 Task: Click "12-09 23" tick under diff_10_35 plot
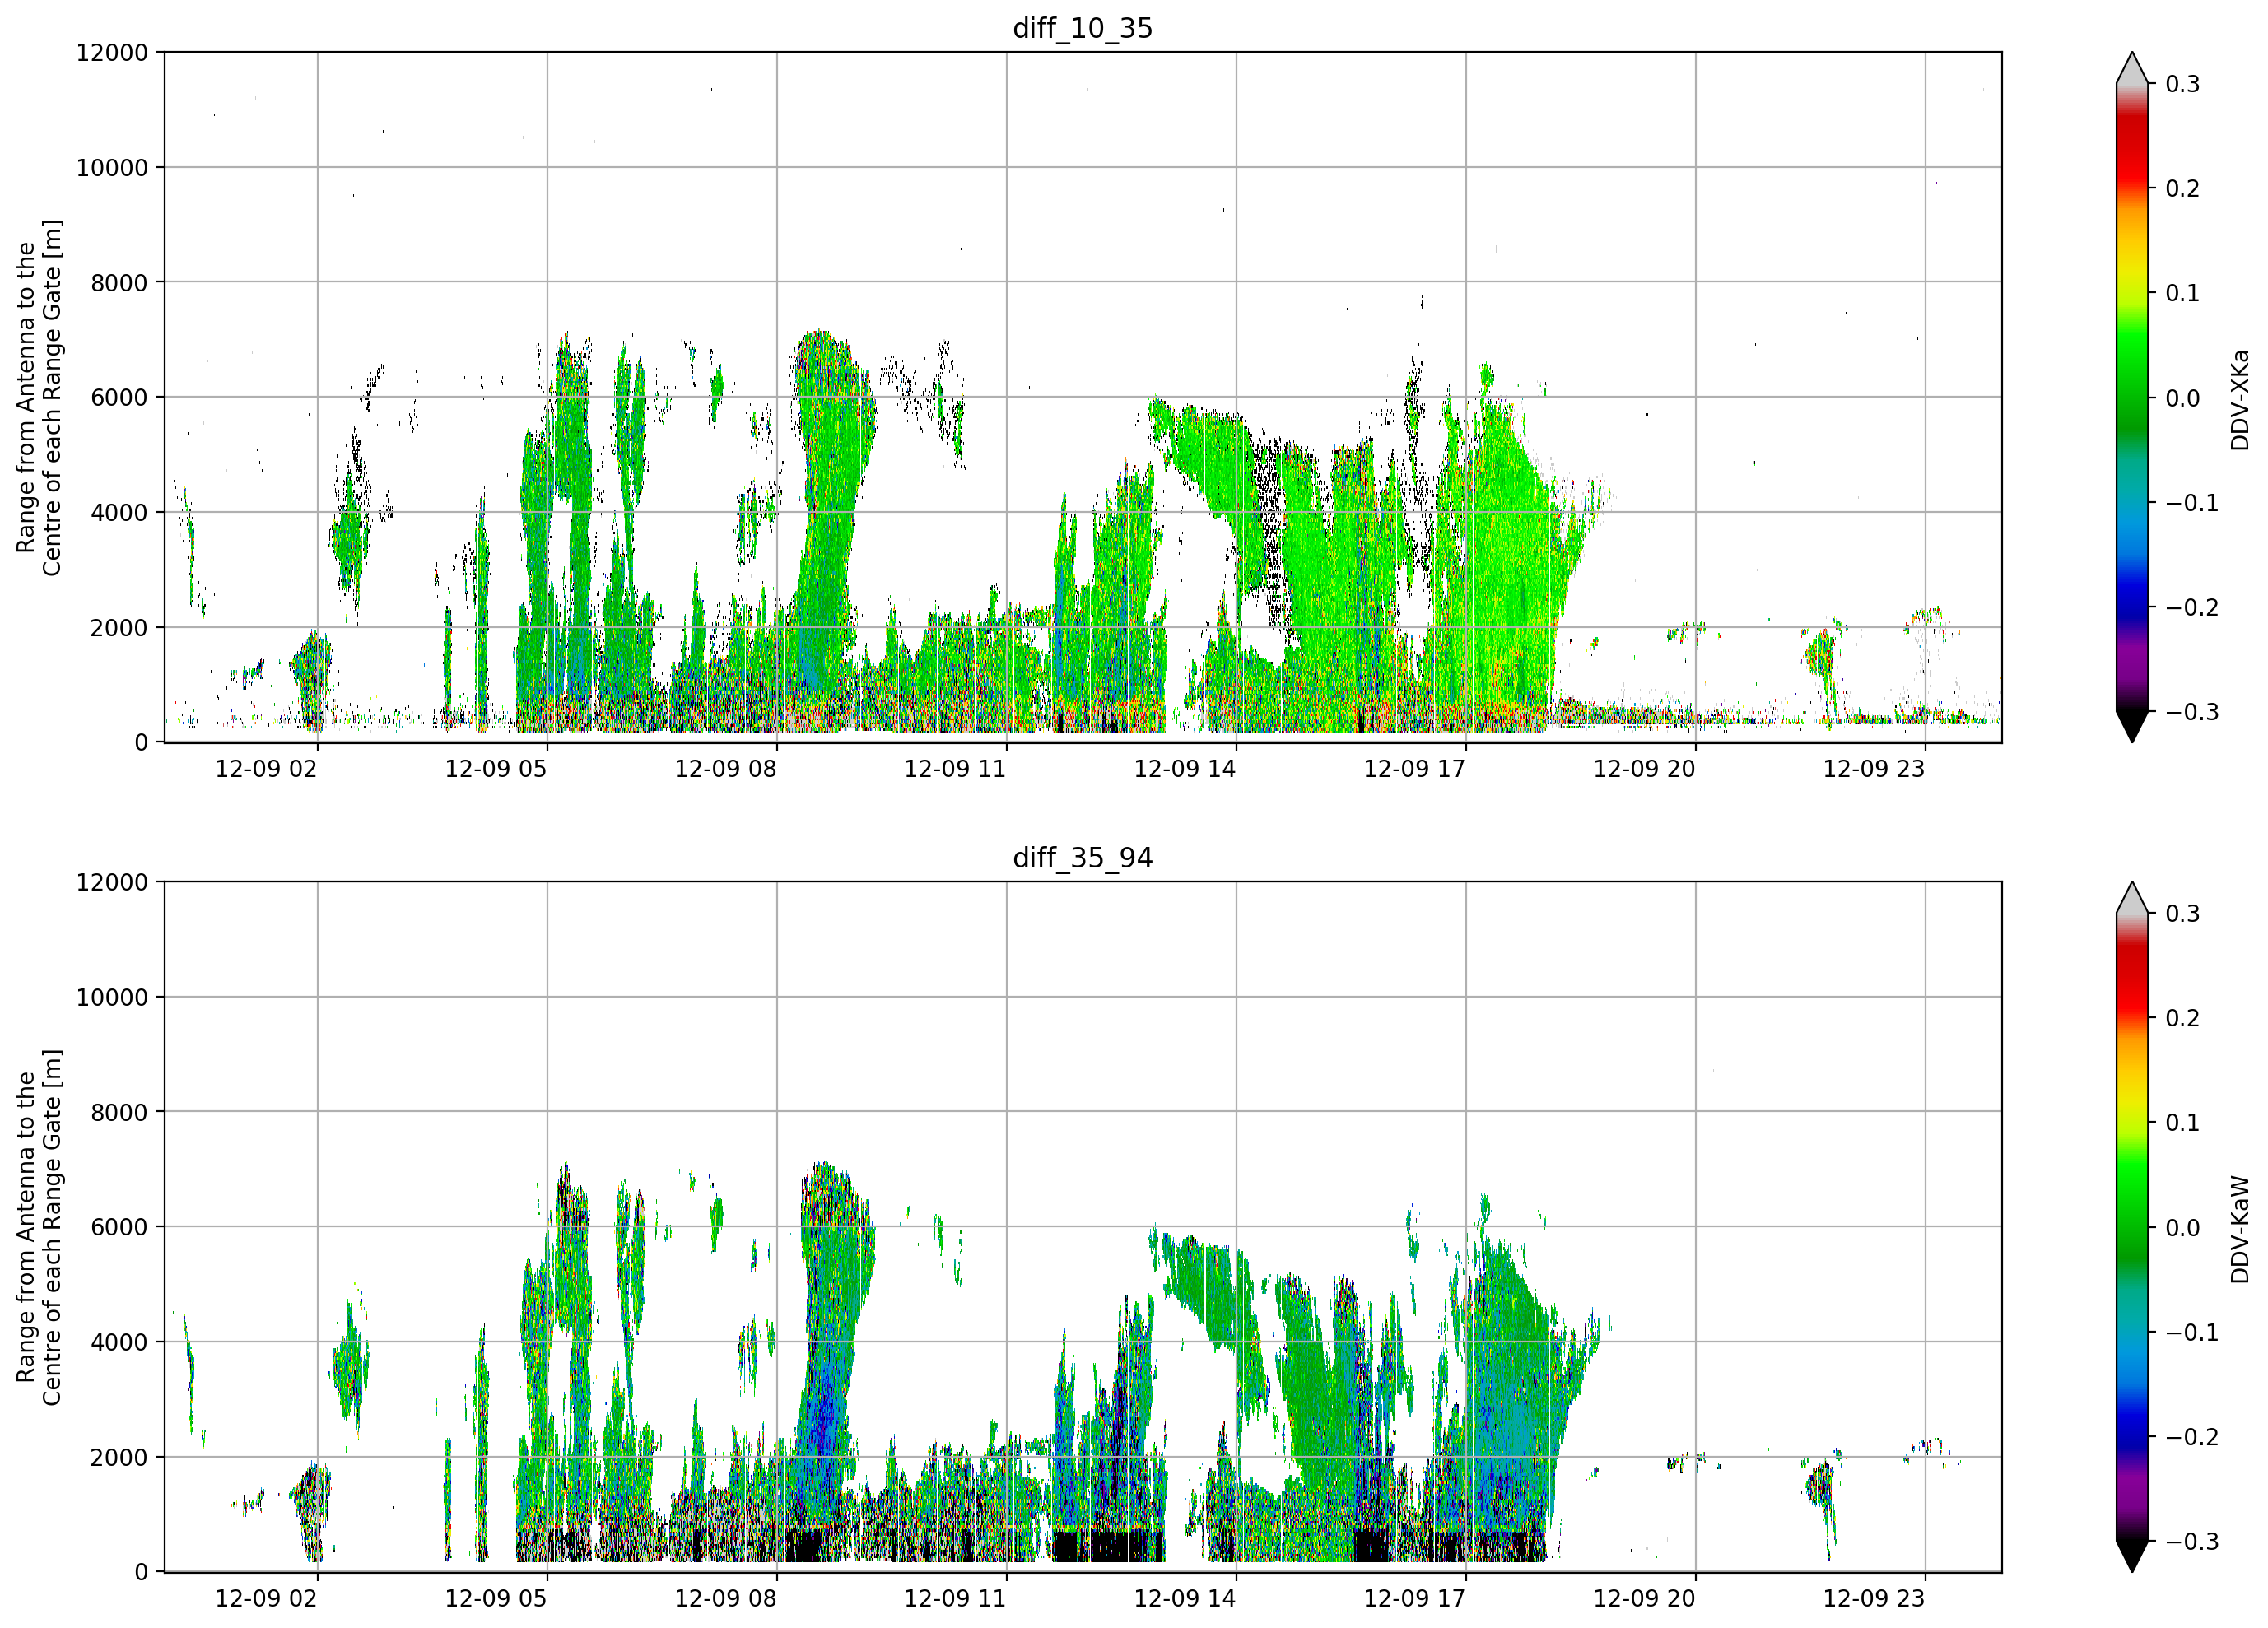[1874, 769]
